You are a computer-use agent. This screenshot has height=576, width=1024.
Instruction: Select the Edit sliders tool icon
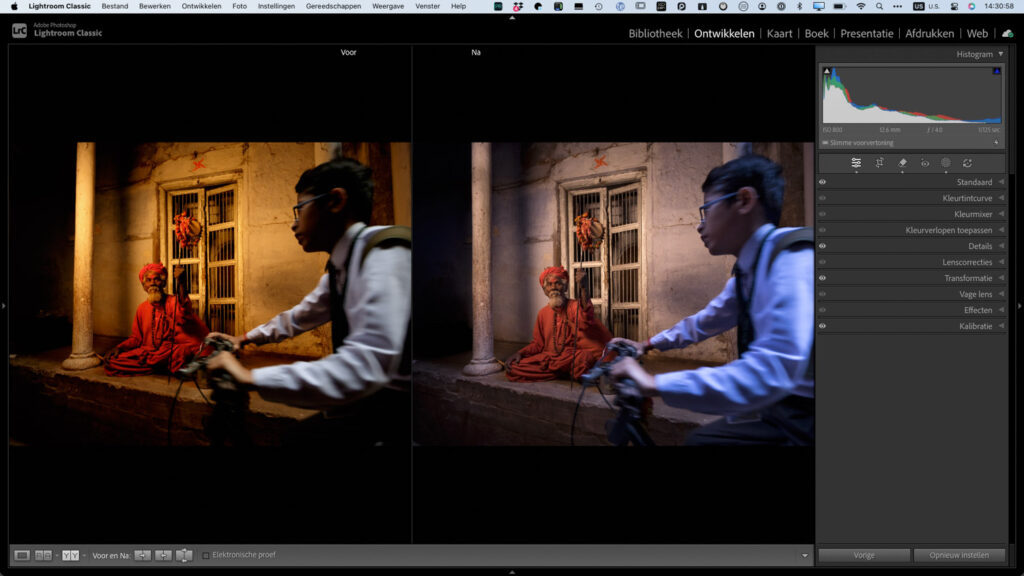pyautogui.click(x=856, y=163)
